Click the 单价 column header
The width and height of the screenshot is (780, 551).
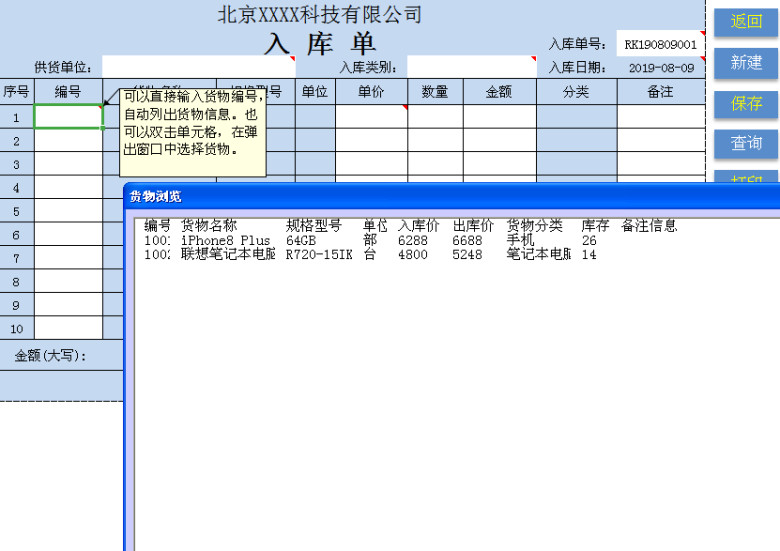[x=371, y=92]
